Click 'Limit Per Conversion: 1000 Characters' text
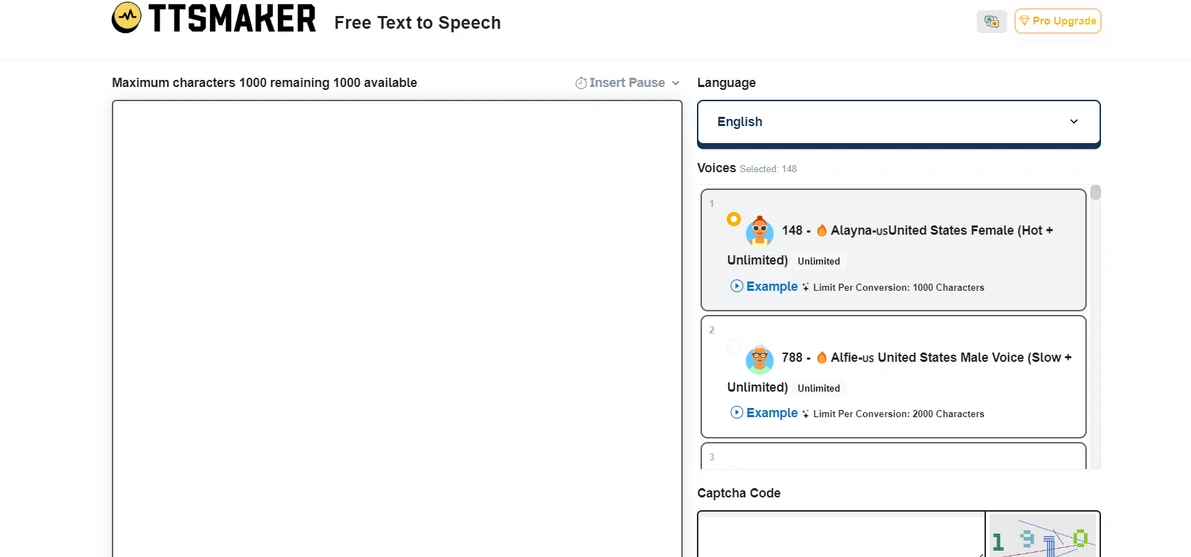 [899, 288]
